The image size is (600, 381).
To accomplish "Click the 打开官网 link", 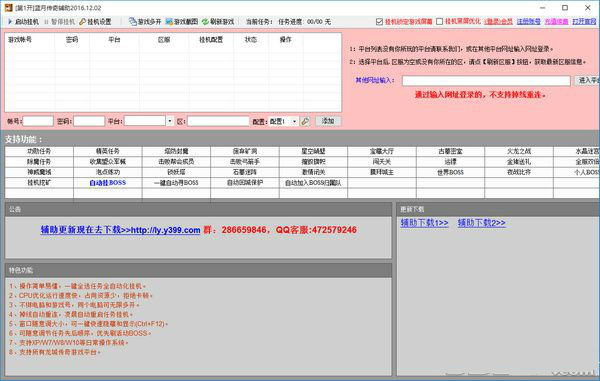I will (x=584, y=21).
